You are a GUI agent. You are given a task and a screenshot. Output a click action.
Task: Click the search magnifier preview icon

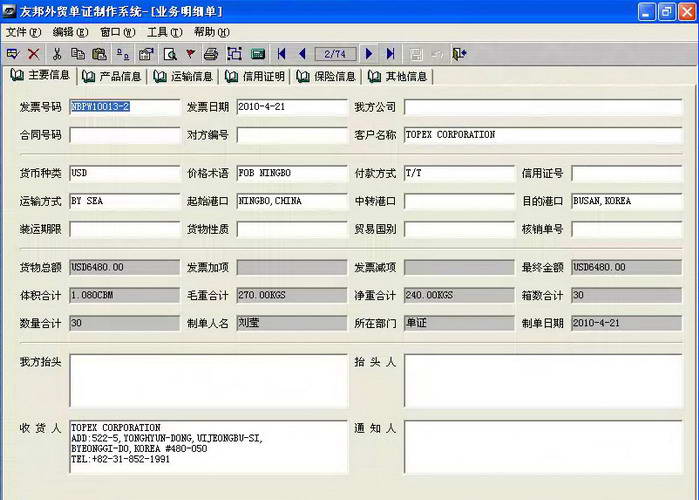click(x=170, y=54)
